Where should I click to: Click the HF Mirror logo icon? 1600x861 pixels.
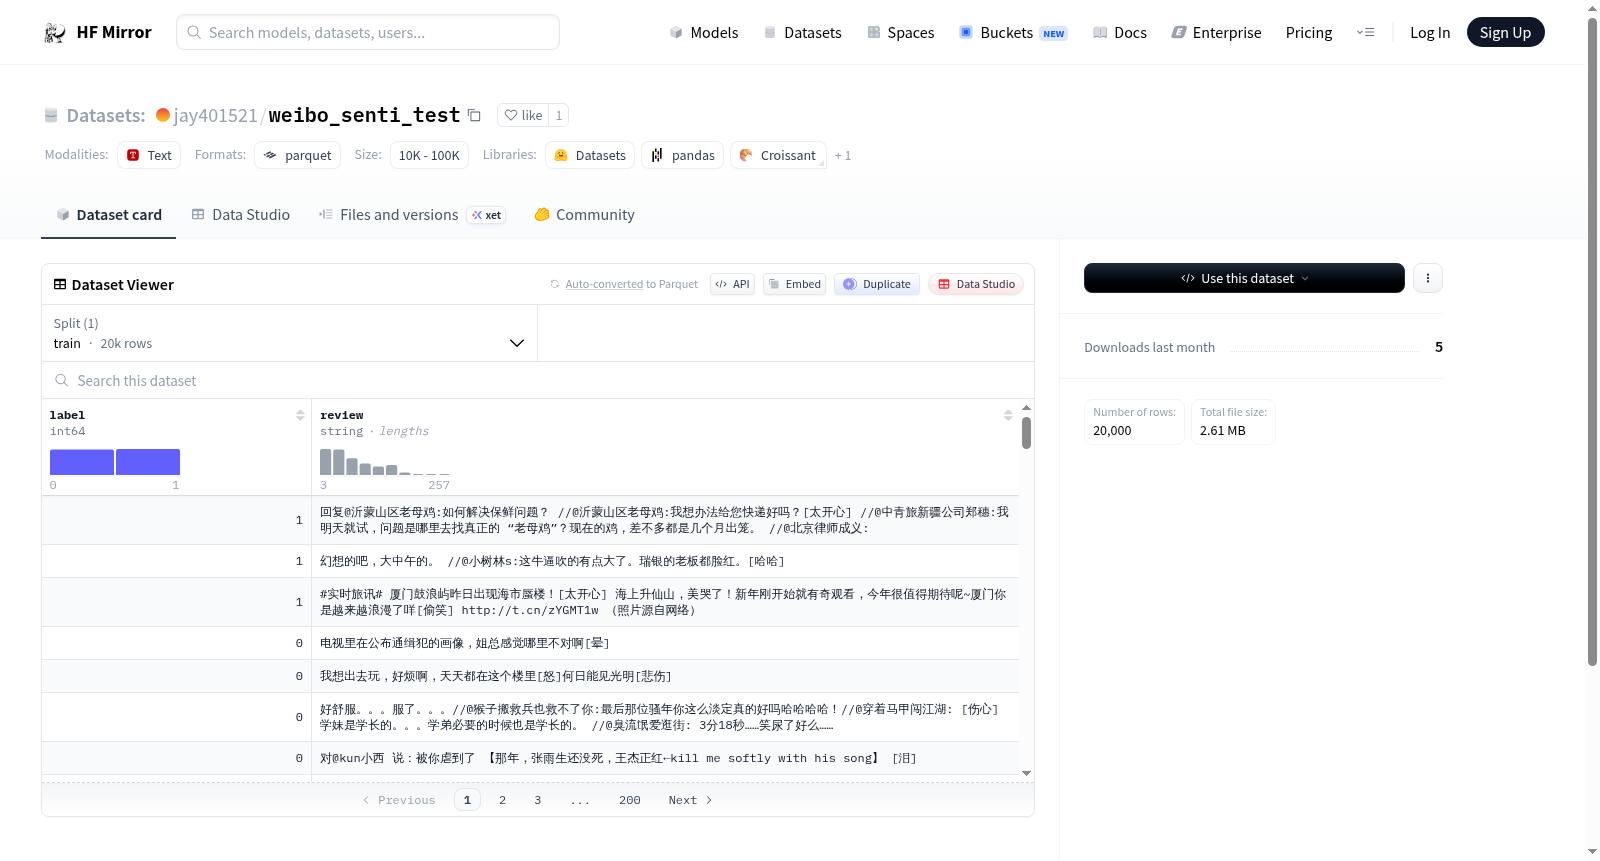(x=55, y=33)
